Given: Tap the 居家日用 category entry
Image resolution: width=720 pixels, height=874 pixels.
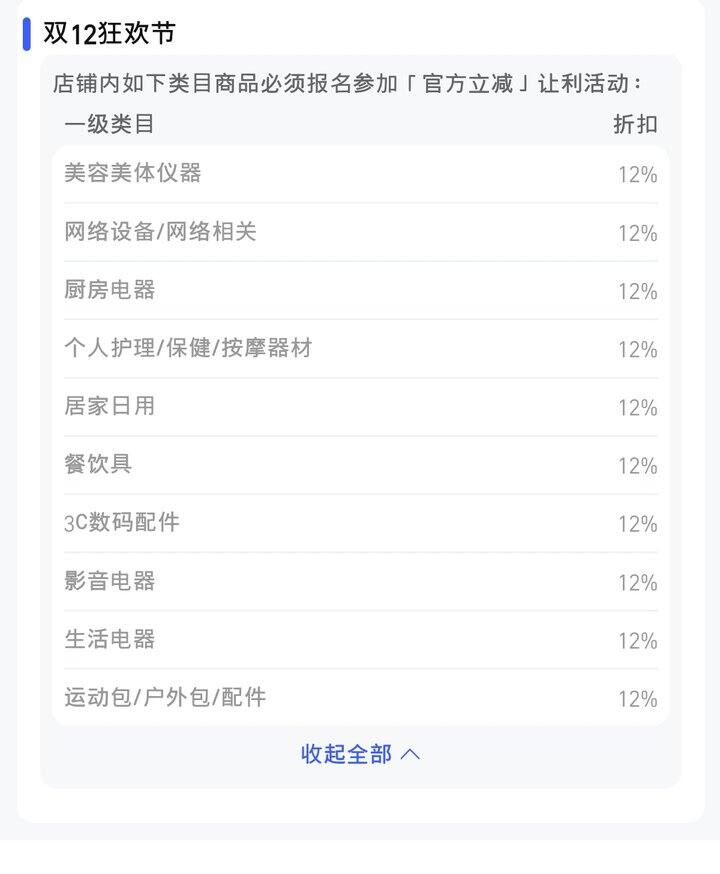Looking at the screenshot, I should (110, 406).
